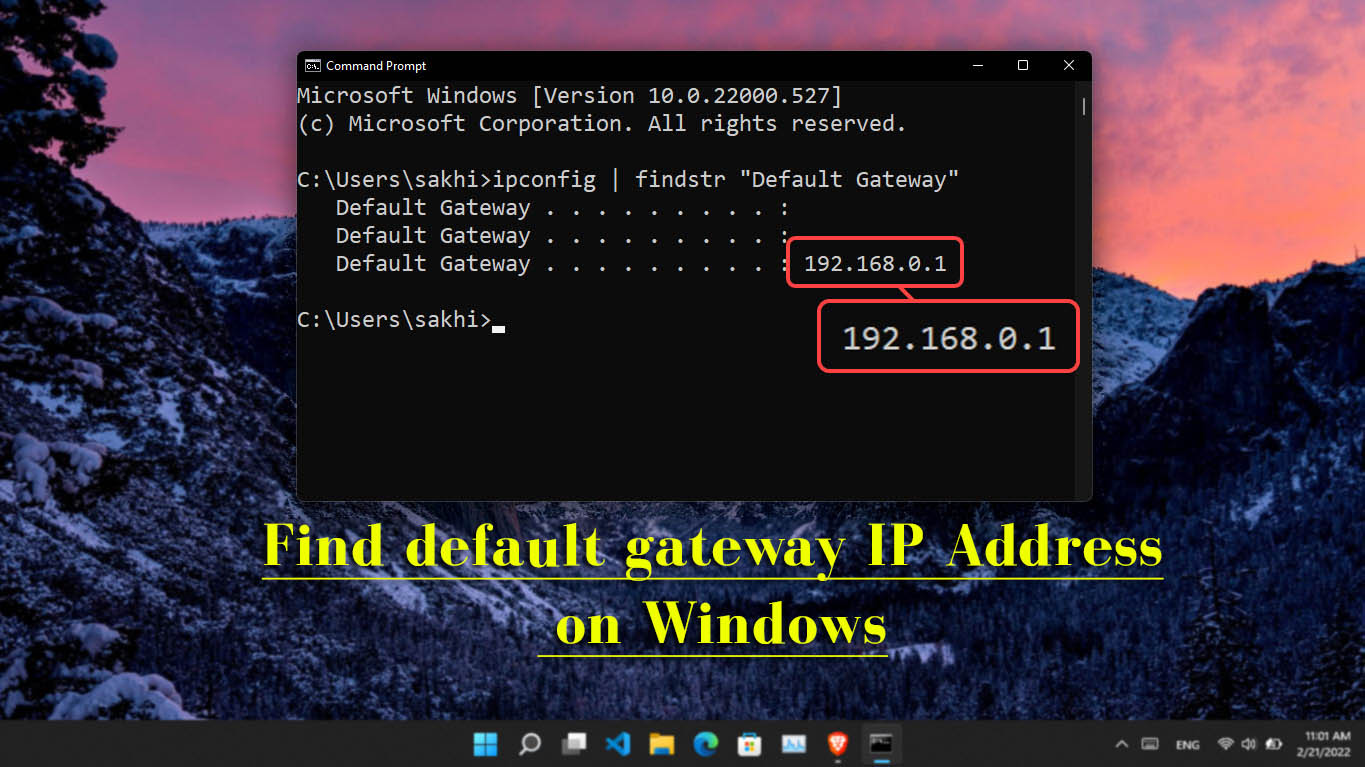
Task: Open the Photos app from the taskbar
Action: [x=794, y=744]
